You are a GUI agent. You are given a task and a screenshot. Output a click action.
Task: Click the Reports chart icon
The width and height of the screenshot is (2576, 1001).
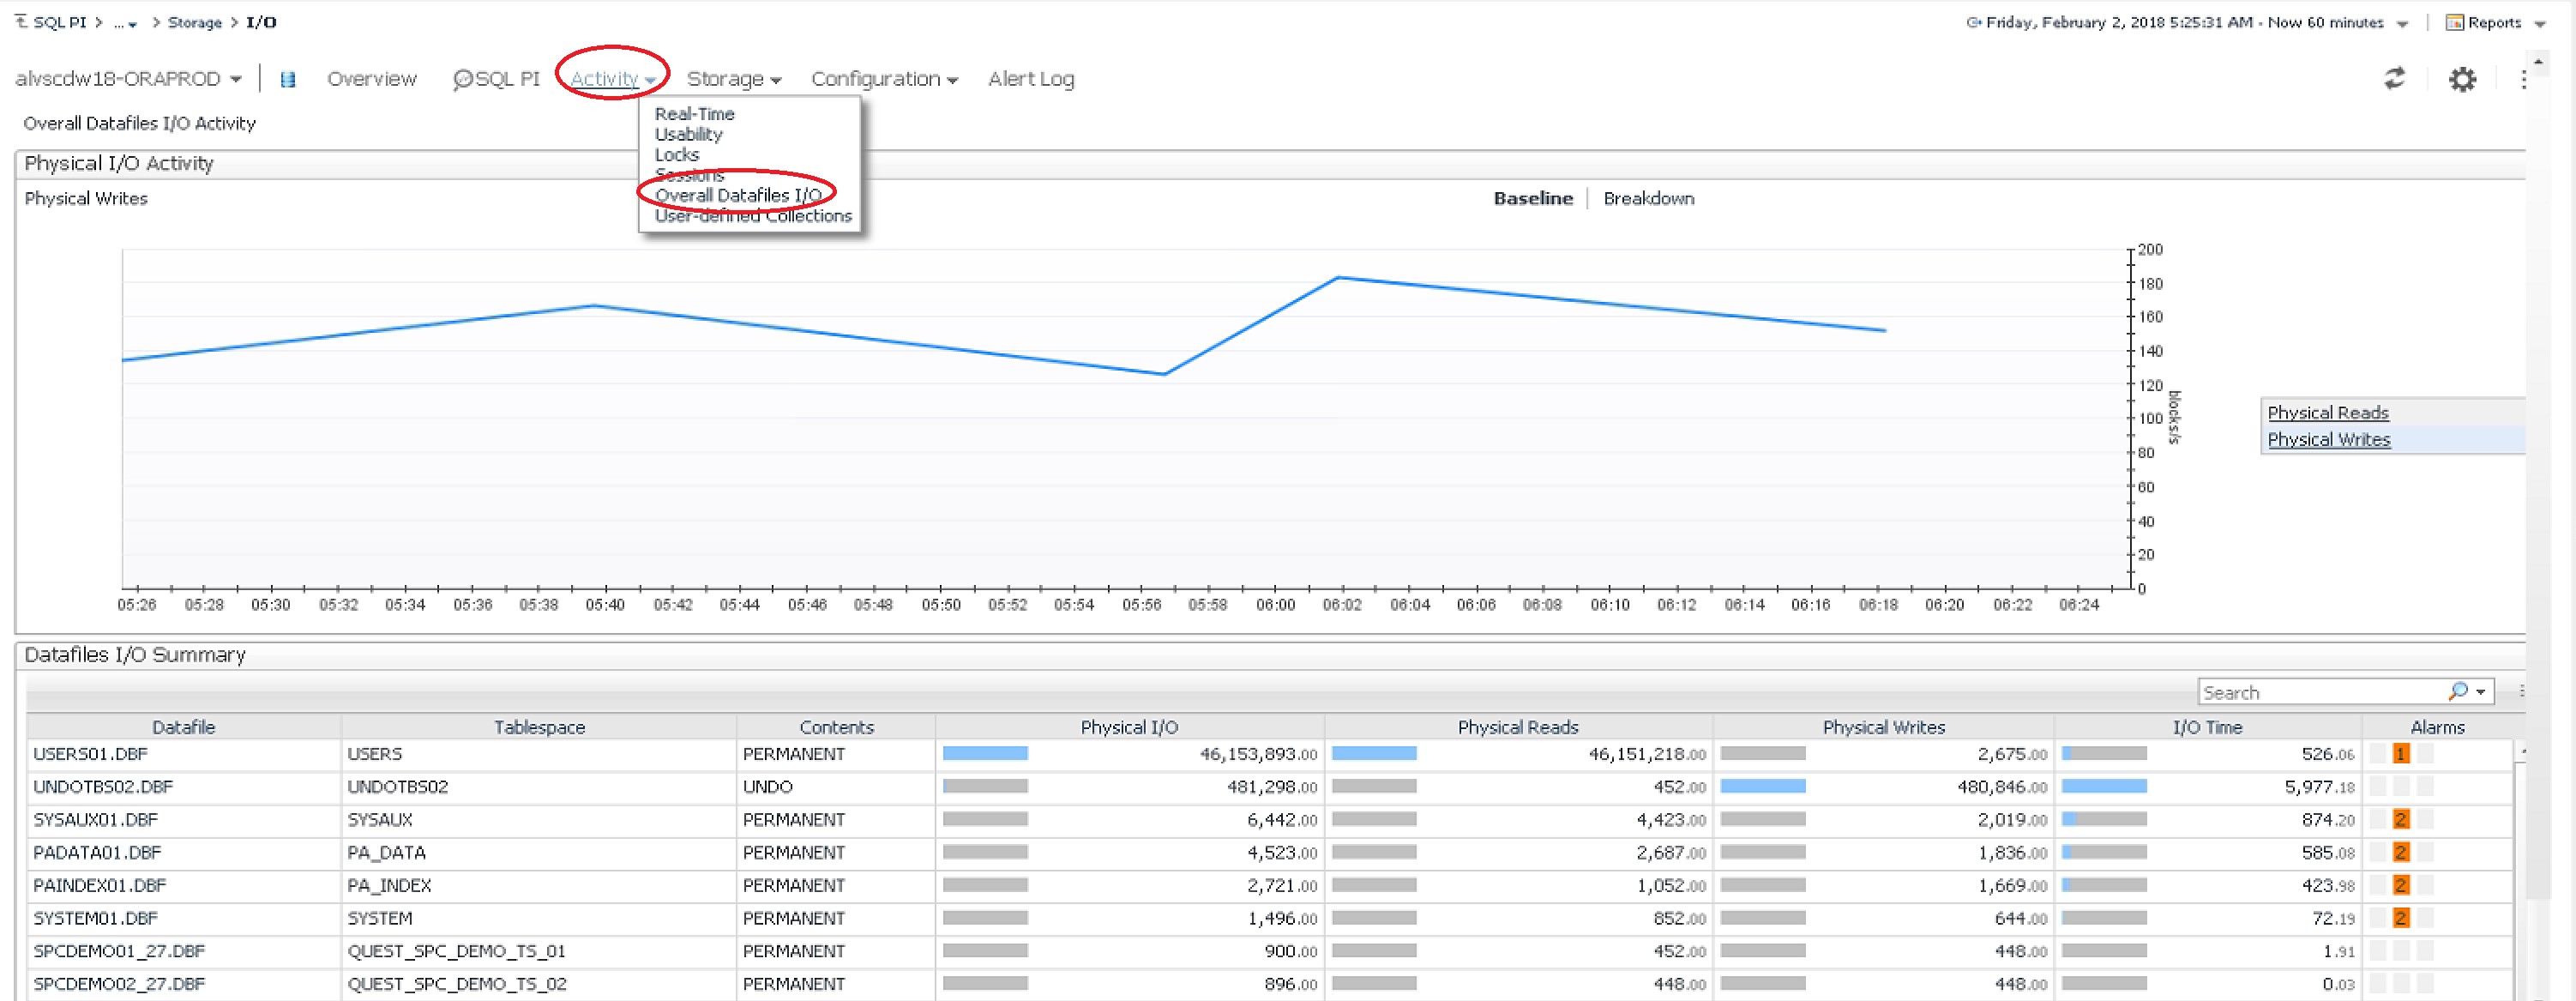pos(2453,22)
